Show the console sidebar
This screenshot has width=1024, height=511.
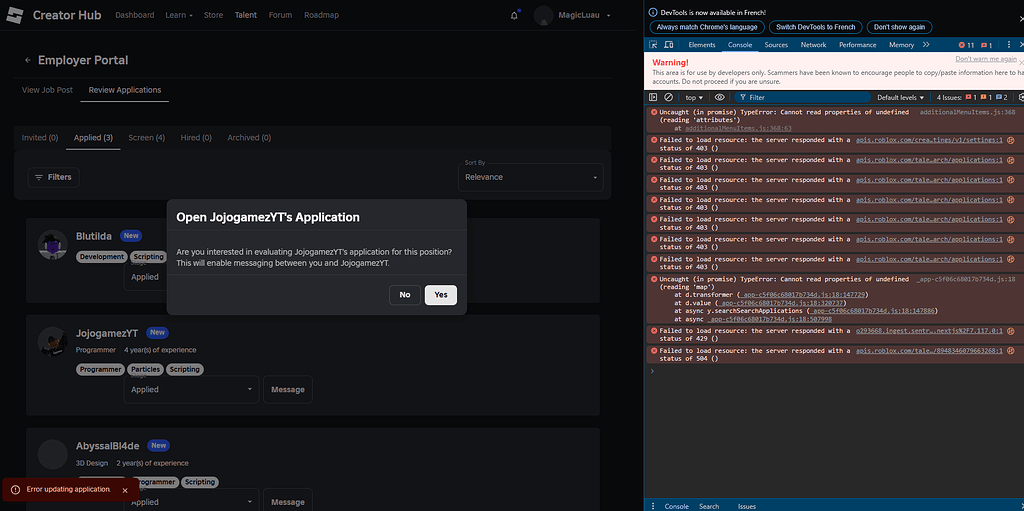point(653,97)
